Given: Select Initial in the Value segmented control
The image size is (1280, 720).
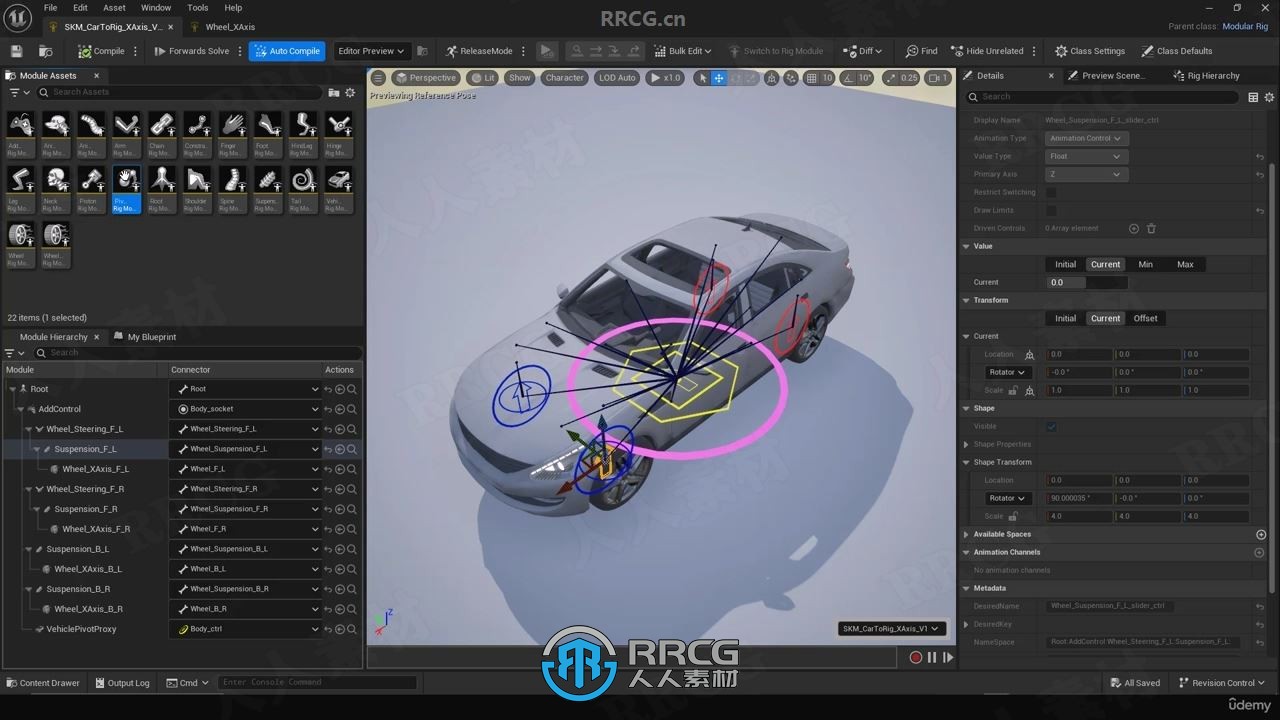Looking at the screenshot, I should (x=1066, y=264).
